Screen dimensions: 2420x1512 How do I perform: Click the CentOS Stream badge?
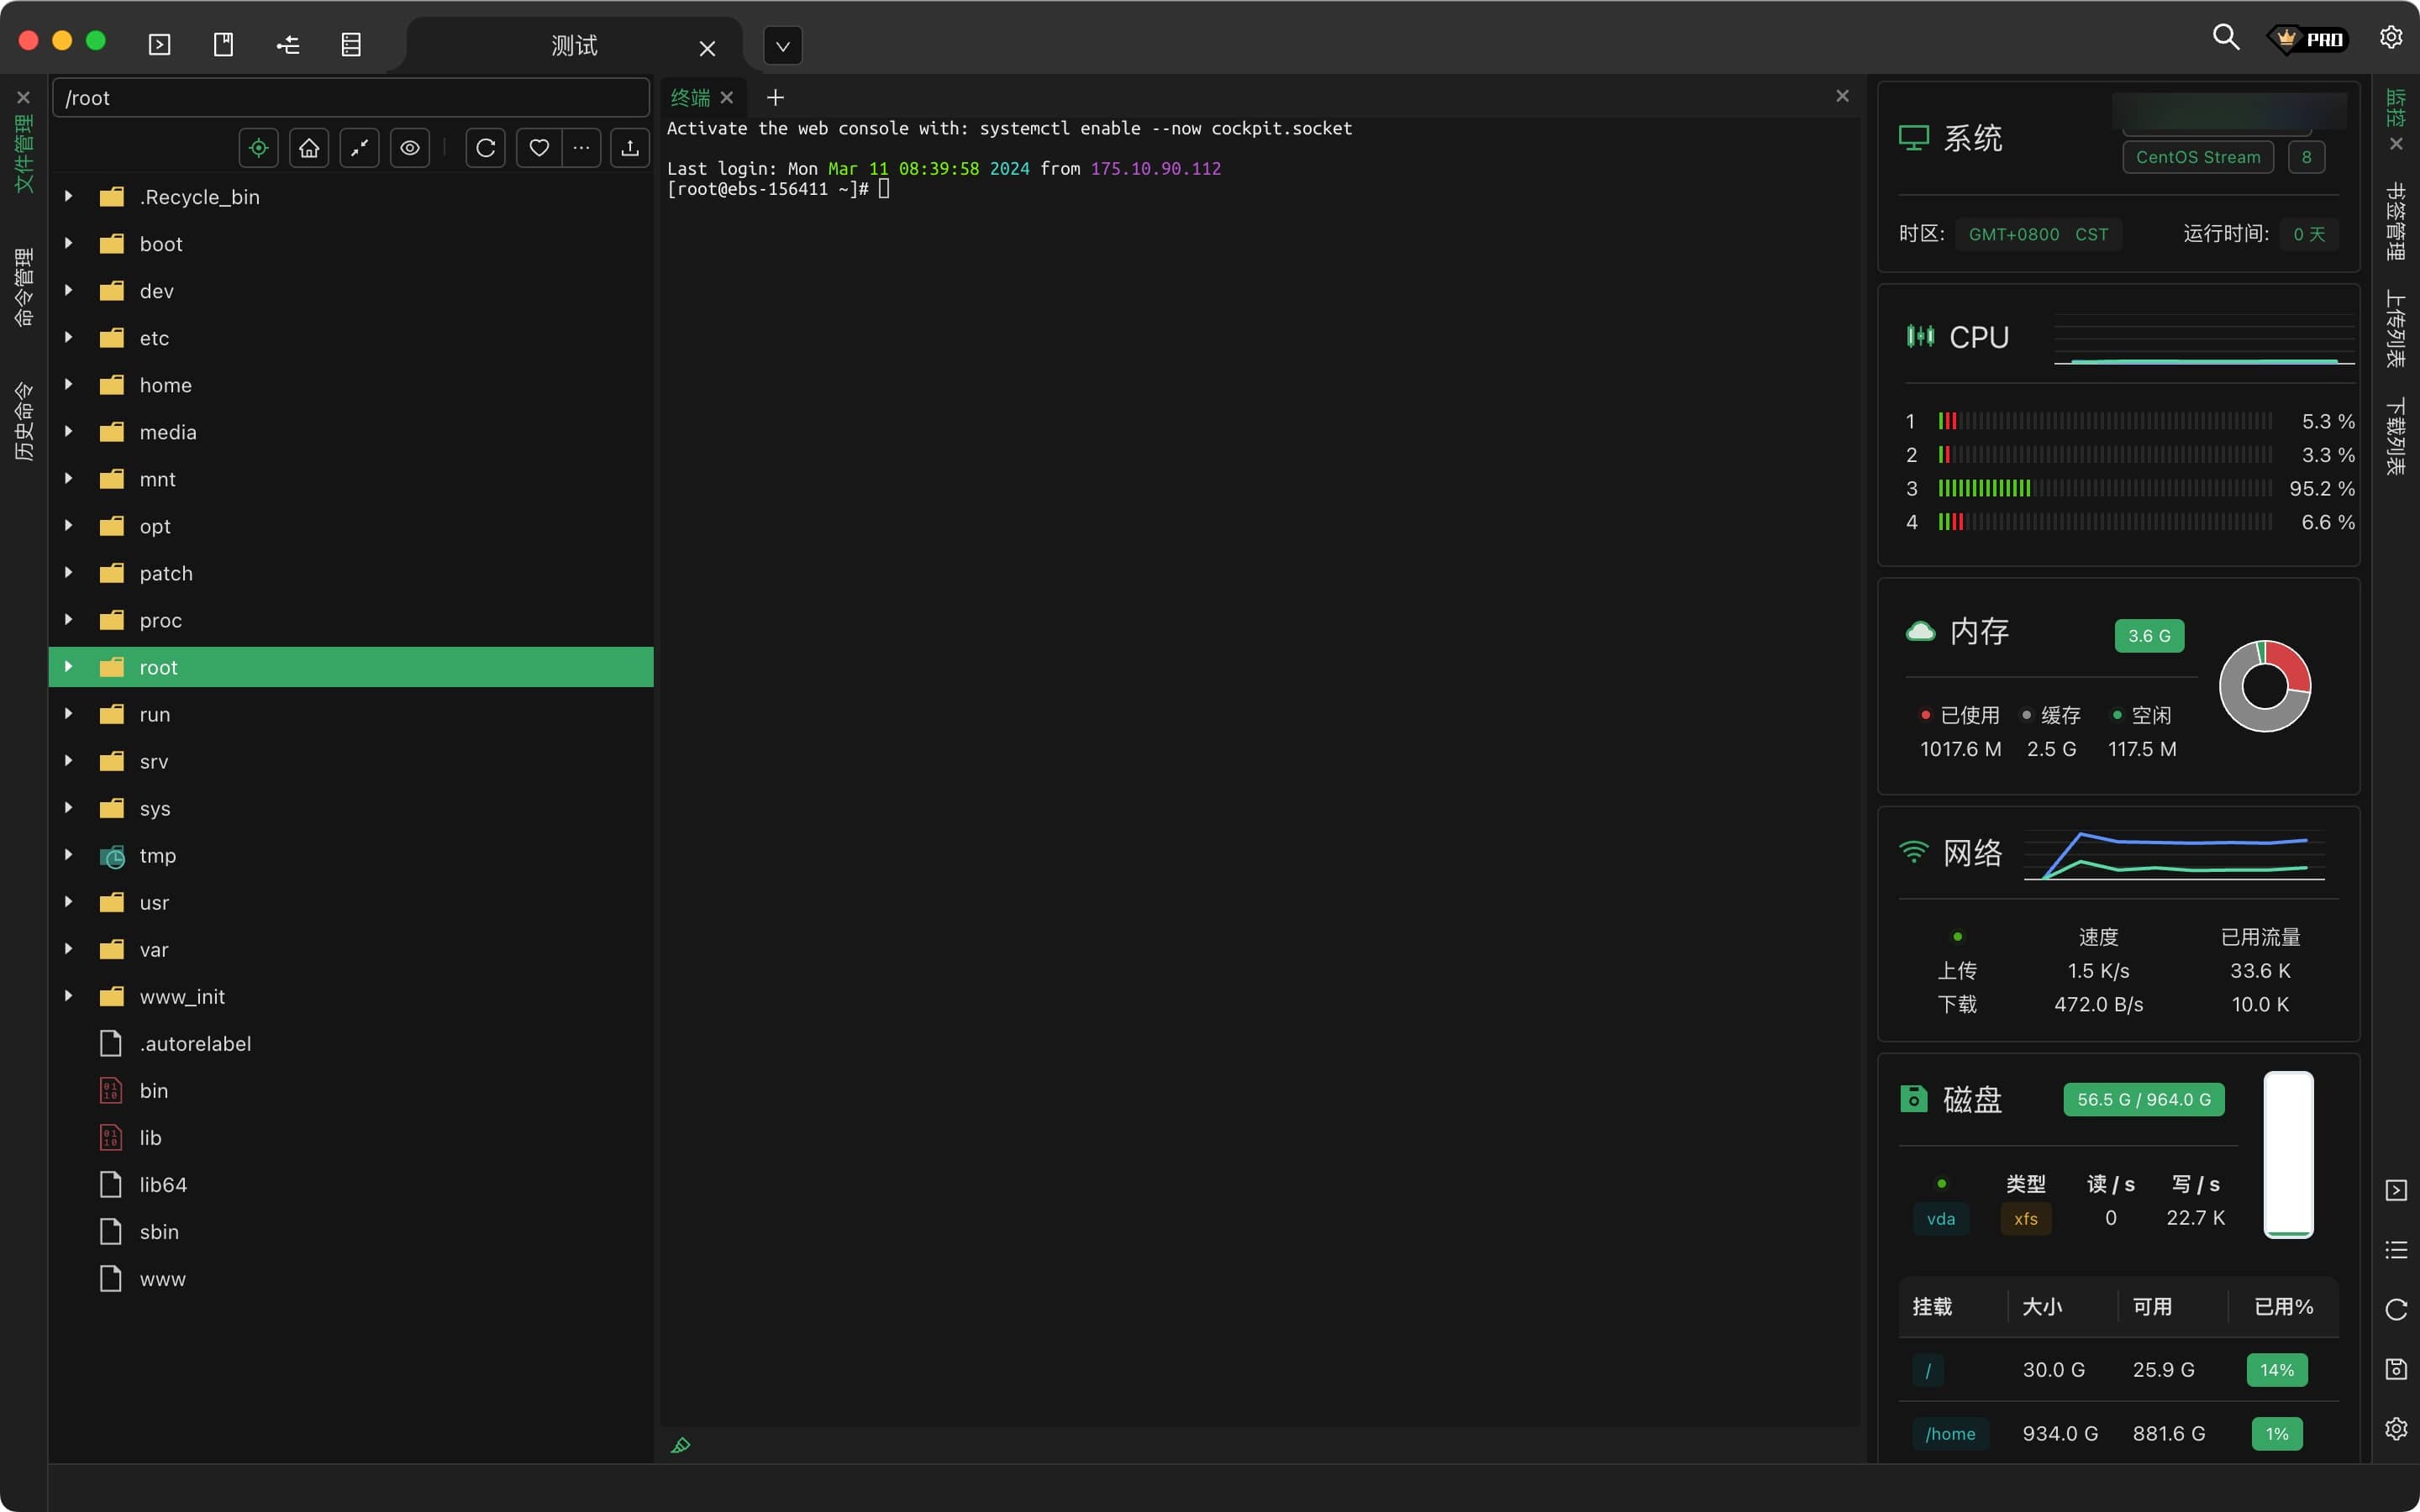point(2198,157)
